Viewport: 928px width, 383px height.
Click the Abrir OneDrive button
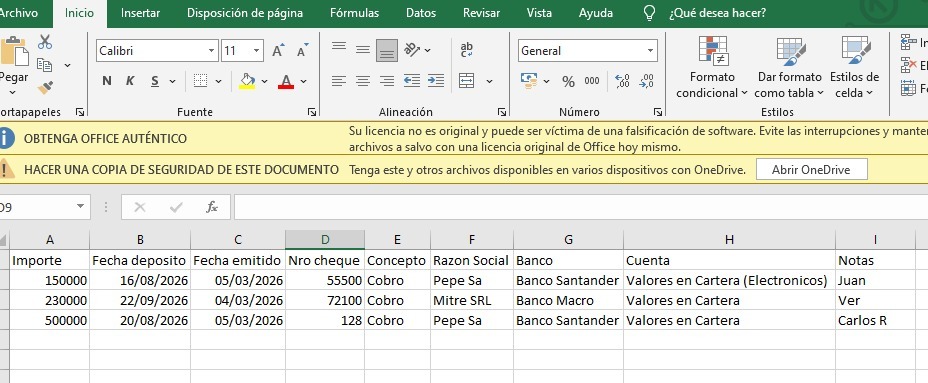click(x=811, y=170)
